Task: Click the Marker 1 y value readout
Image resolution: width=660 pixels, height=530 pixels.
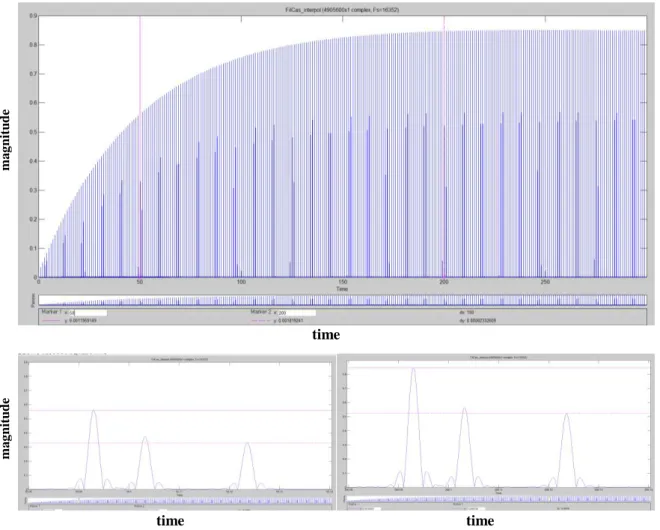Action: point(81,321)
